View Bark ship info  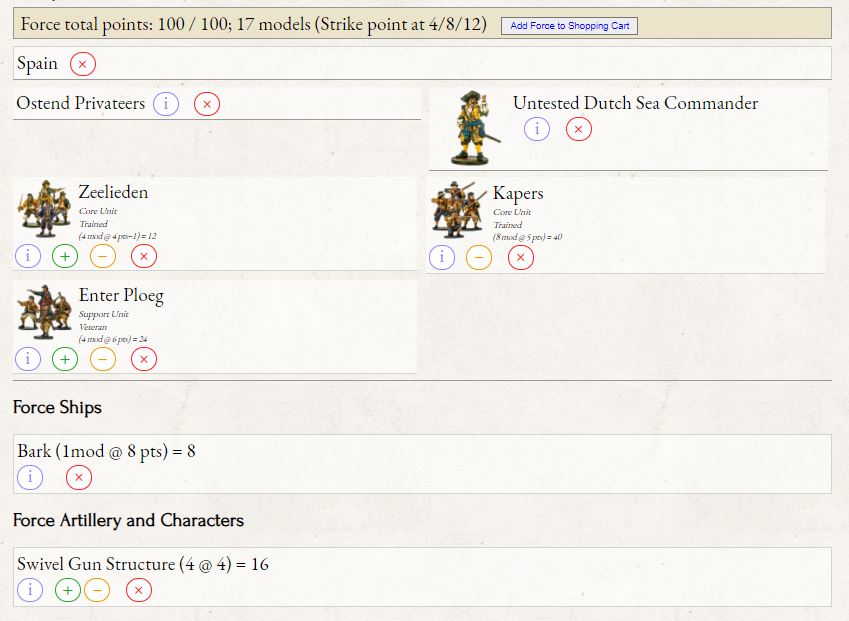(x=30, y=477)
